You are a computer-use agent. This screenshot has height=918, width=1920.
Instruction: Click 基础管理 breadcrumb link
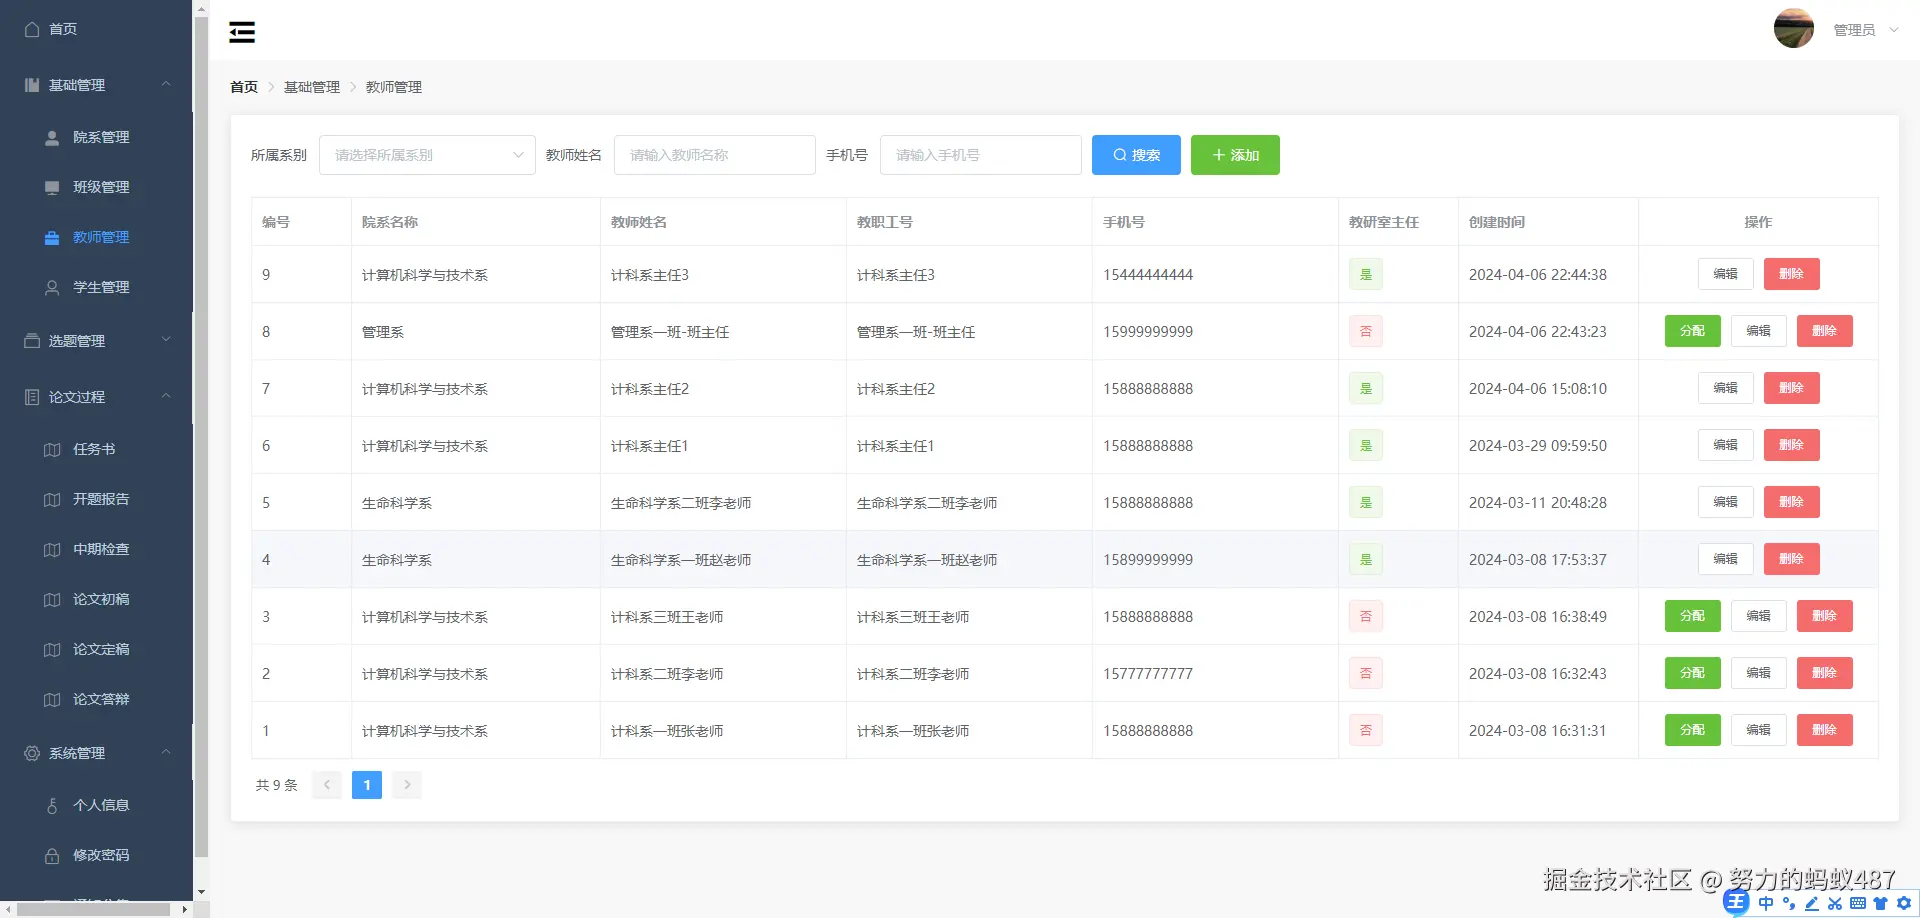coord(312,87)
